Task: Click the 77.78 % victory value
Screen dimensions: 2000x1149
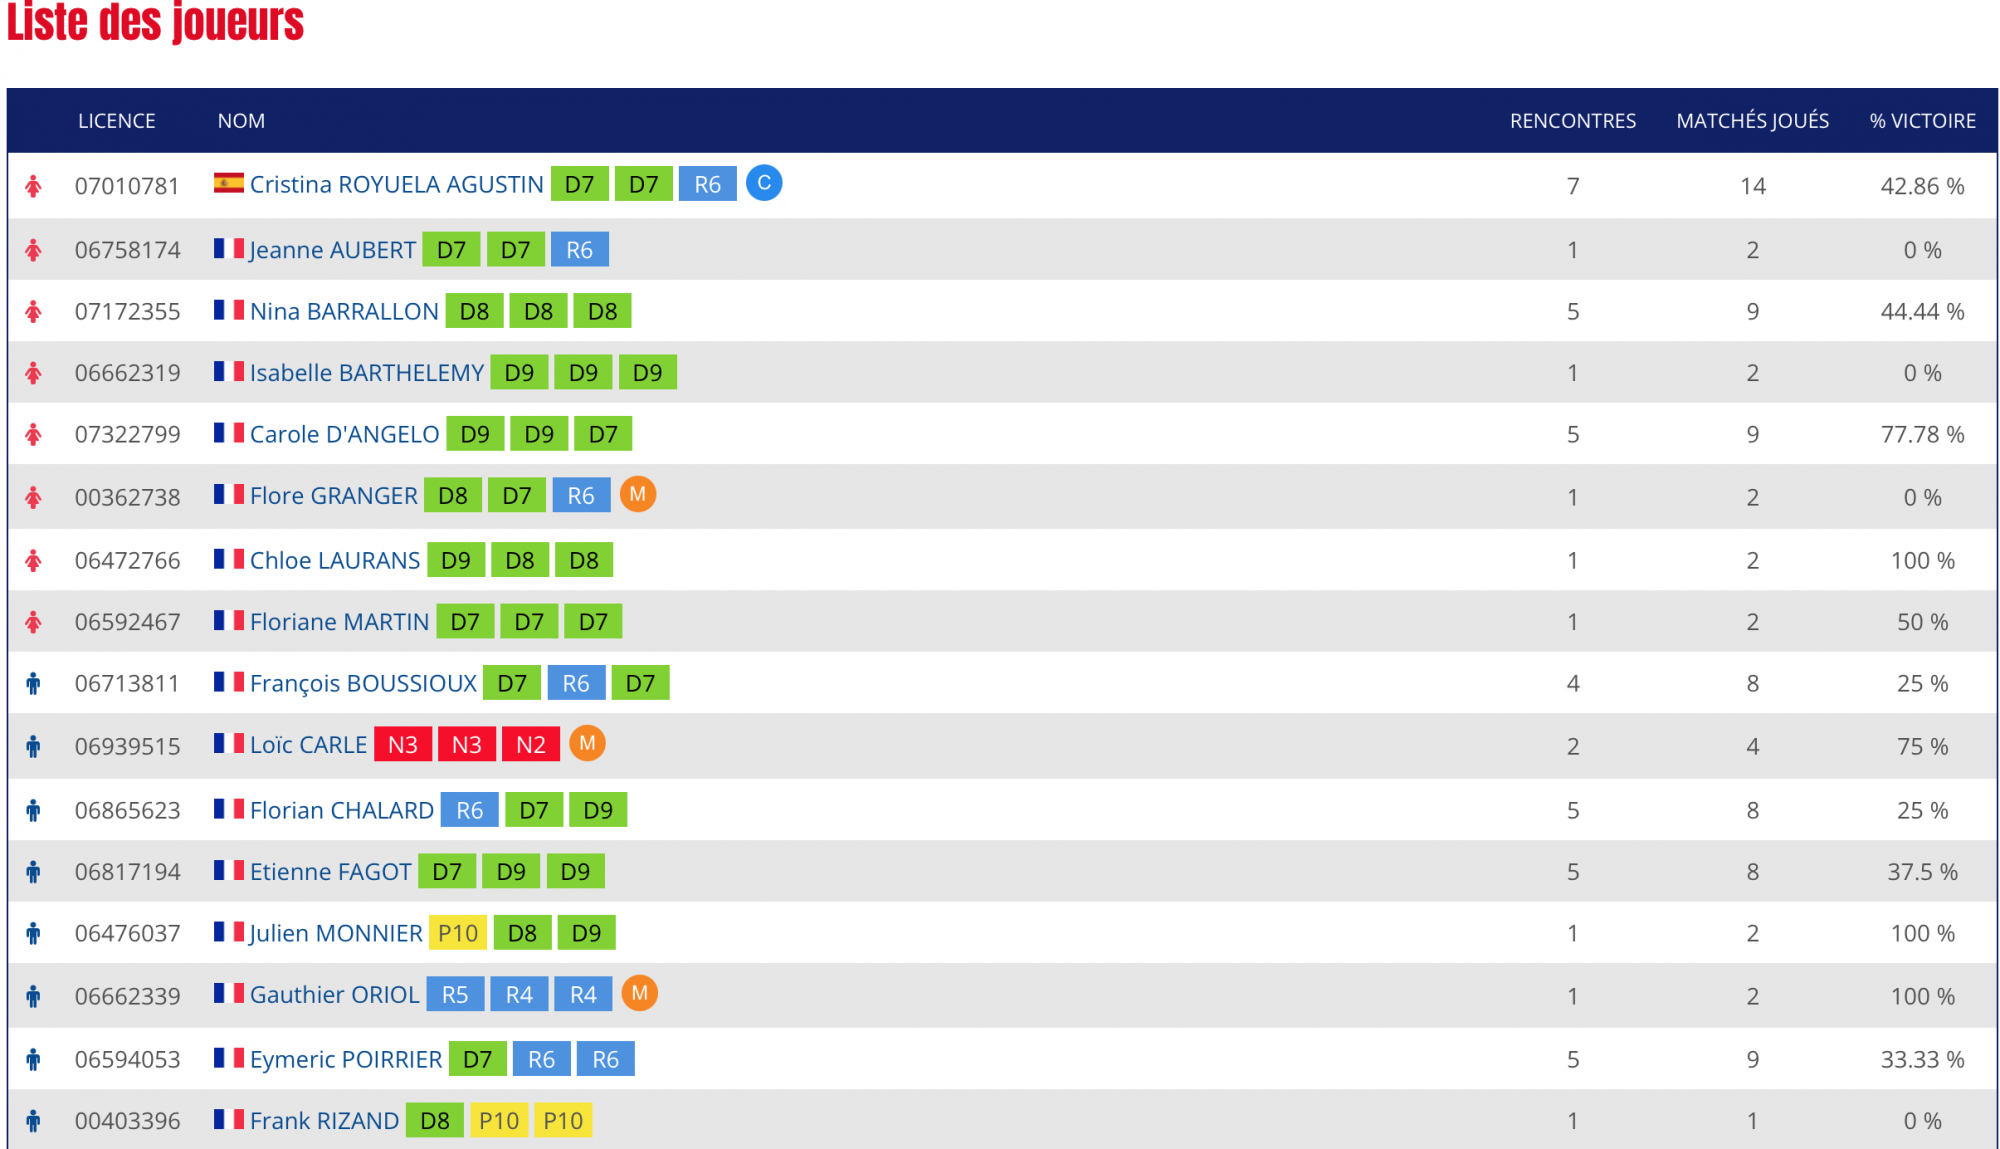Action: (1923, 435)
